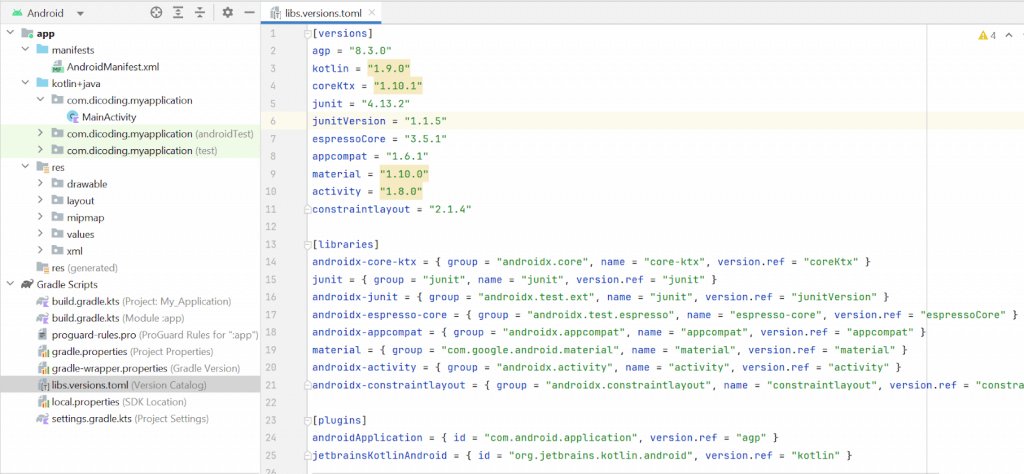Collapse the res folder
This screenshot has width=1024, height=474.
(25, 167)
